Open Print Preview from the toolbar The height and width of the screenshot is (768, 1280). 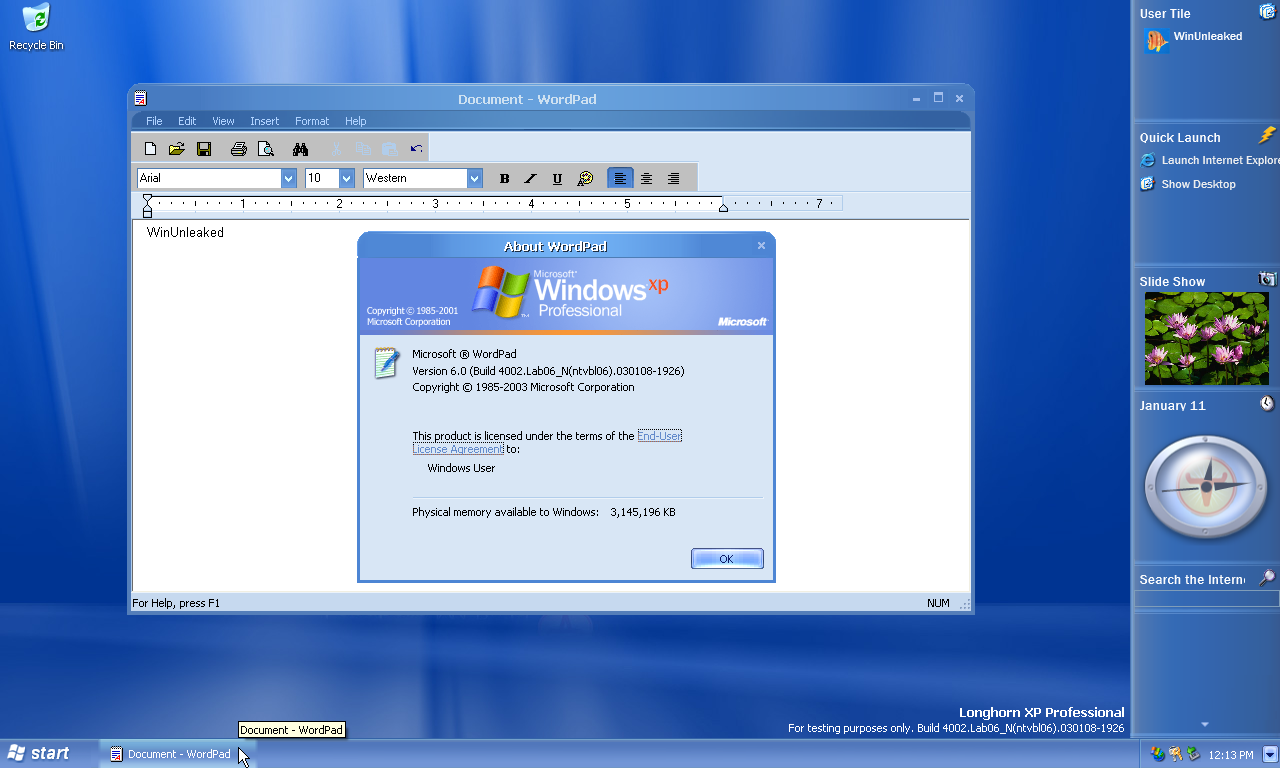coord(265,149)
